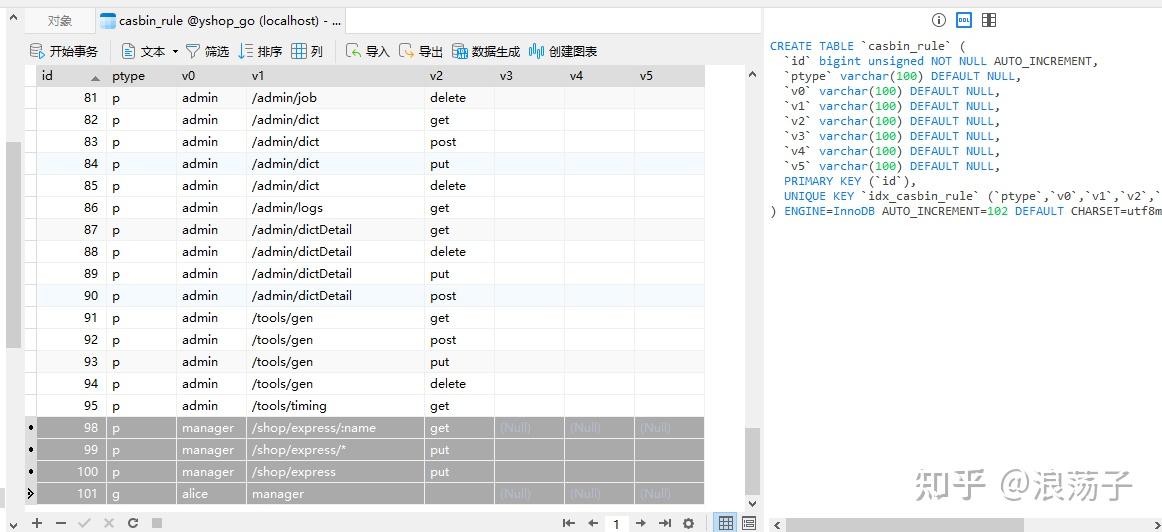Select the /admin/logs cell in row 86
This screenshot has height=532, width=1162.
336,207
